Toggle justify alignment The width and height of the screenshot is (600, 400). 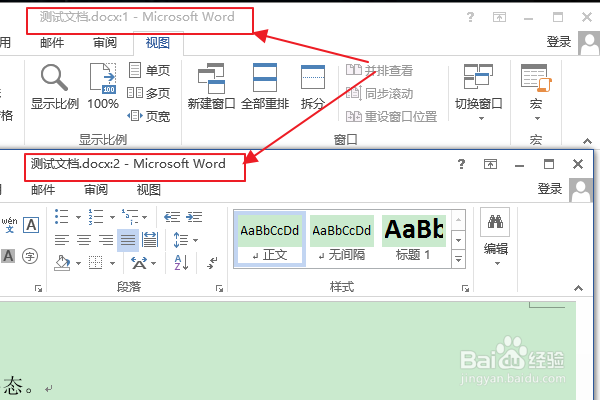click(x=128, y=240)
